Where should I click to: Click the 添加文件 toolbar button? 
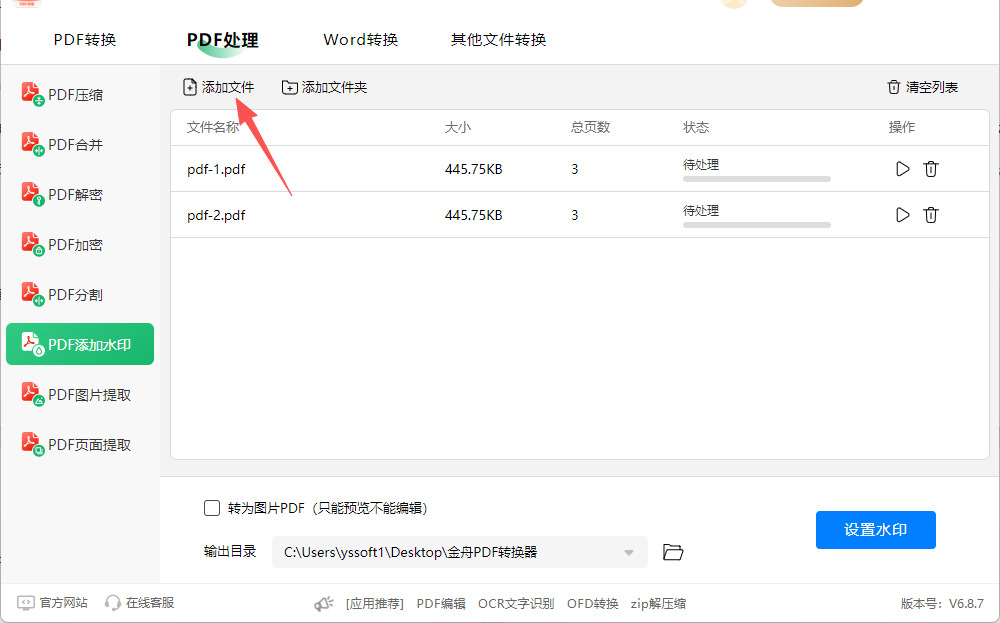(x=218, y=87)
